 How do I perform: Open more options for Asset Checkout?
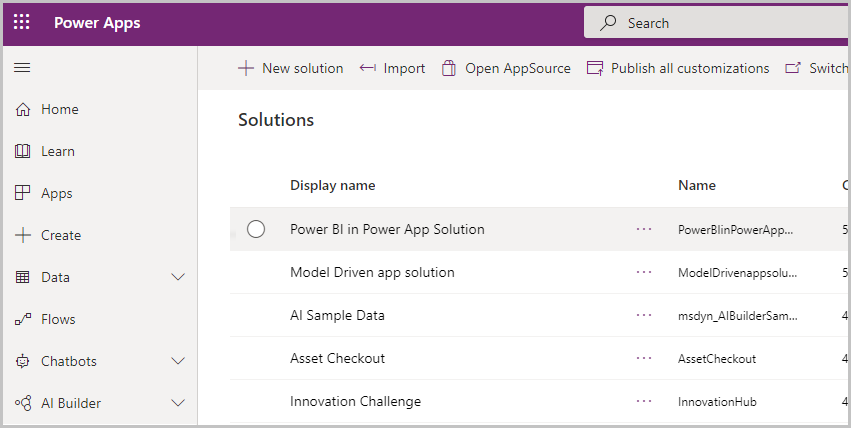click(644, 358)
